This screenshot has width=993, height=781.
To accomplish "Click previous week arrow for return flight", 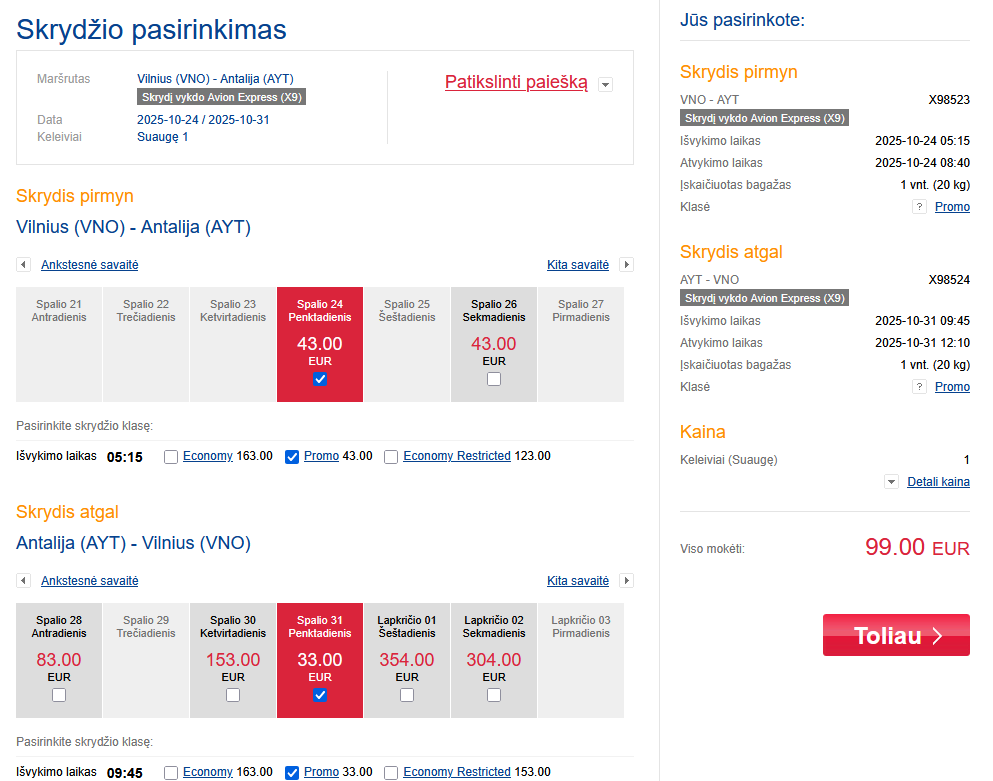I will click(x=23, y=581).
